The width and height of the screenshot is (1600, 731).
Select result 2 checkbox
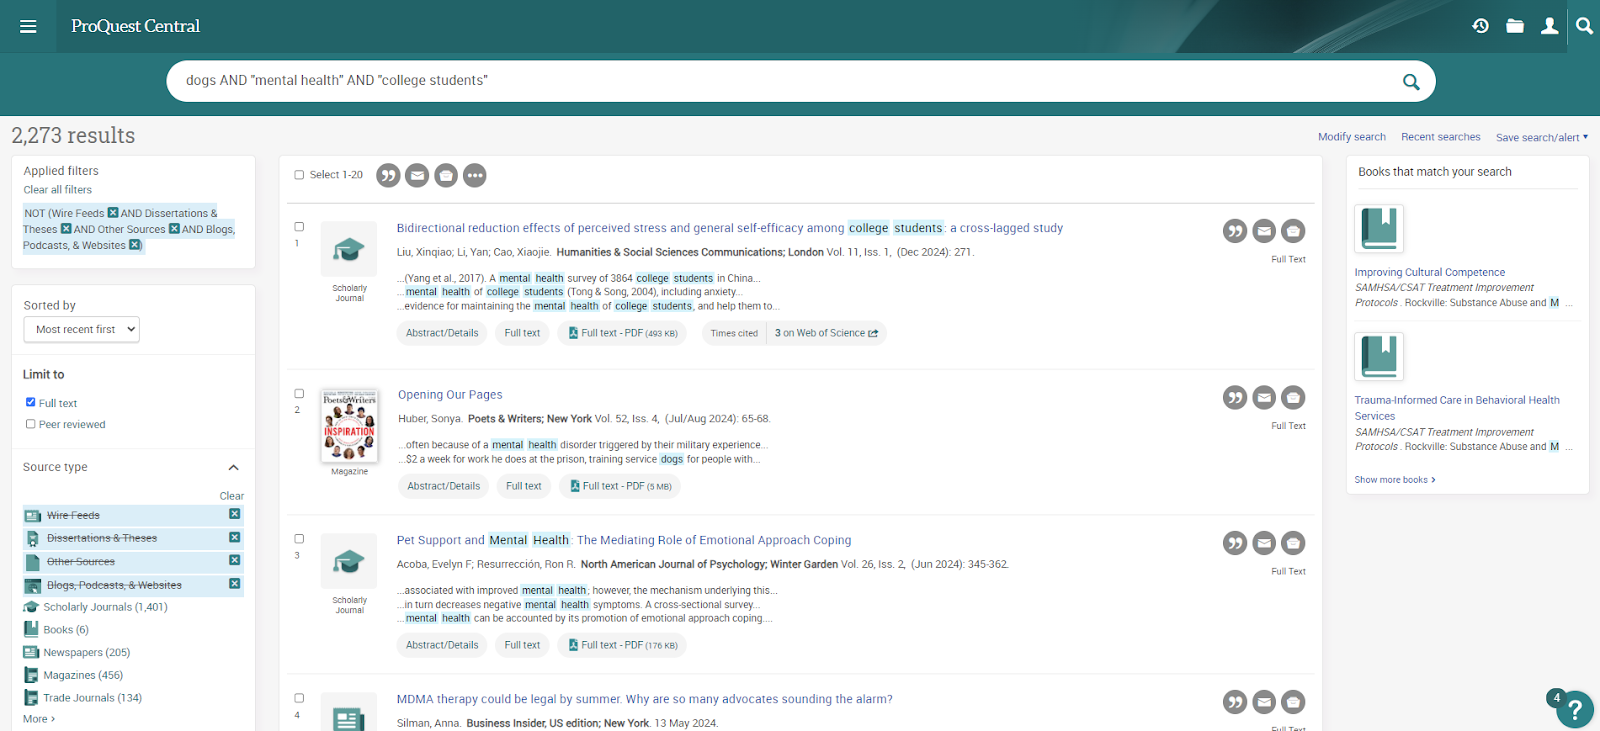(299, 394)
